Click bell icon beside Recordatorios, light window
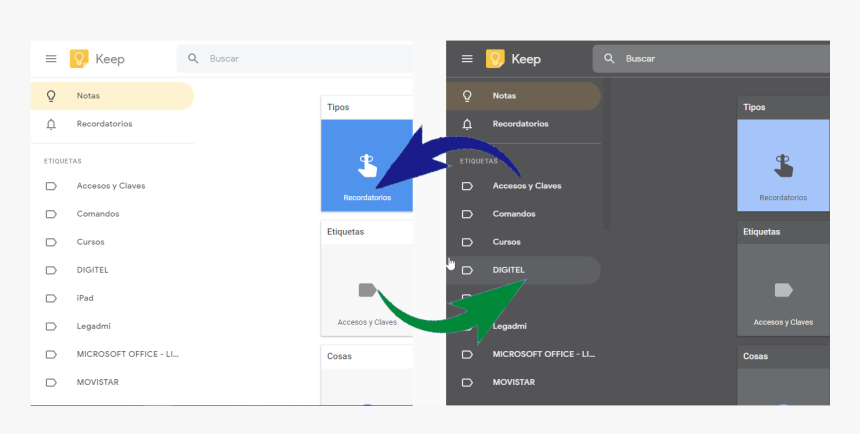 (x=51, y=125)
